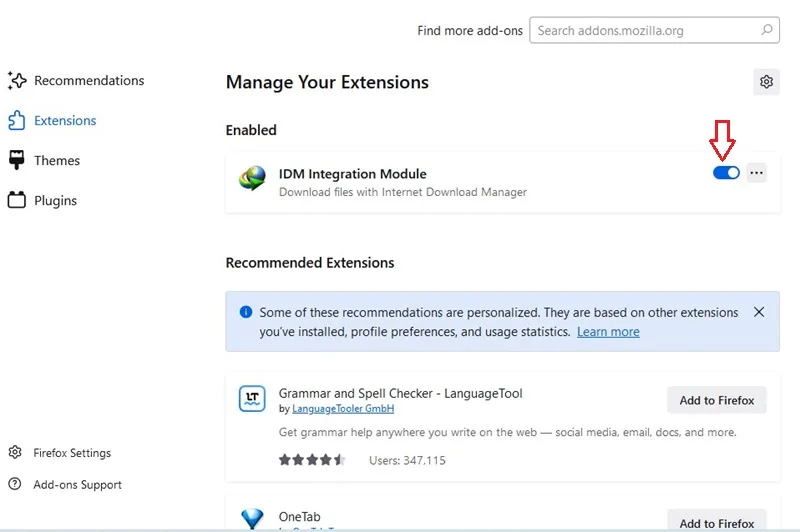Click the blue info icon in notice

coord(246,312)
